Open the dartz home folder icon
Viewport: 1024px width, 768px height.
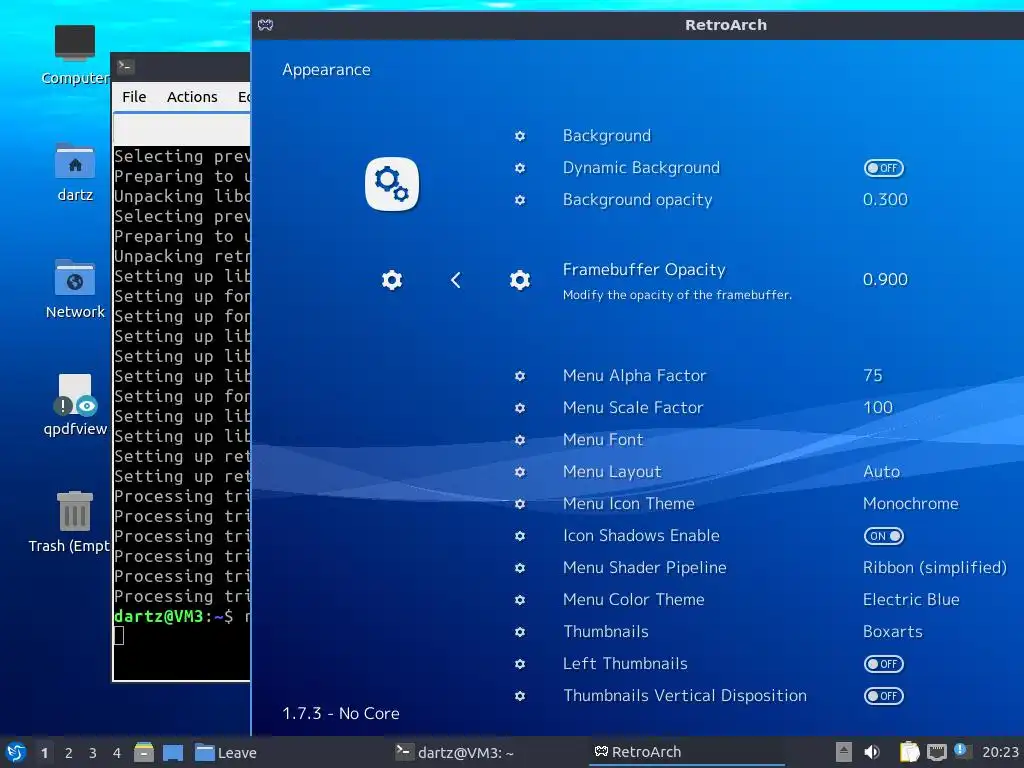tap(74, 162)
